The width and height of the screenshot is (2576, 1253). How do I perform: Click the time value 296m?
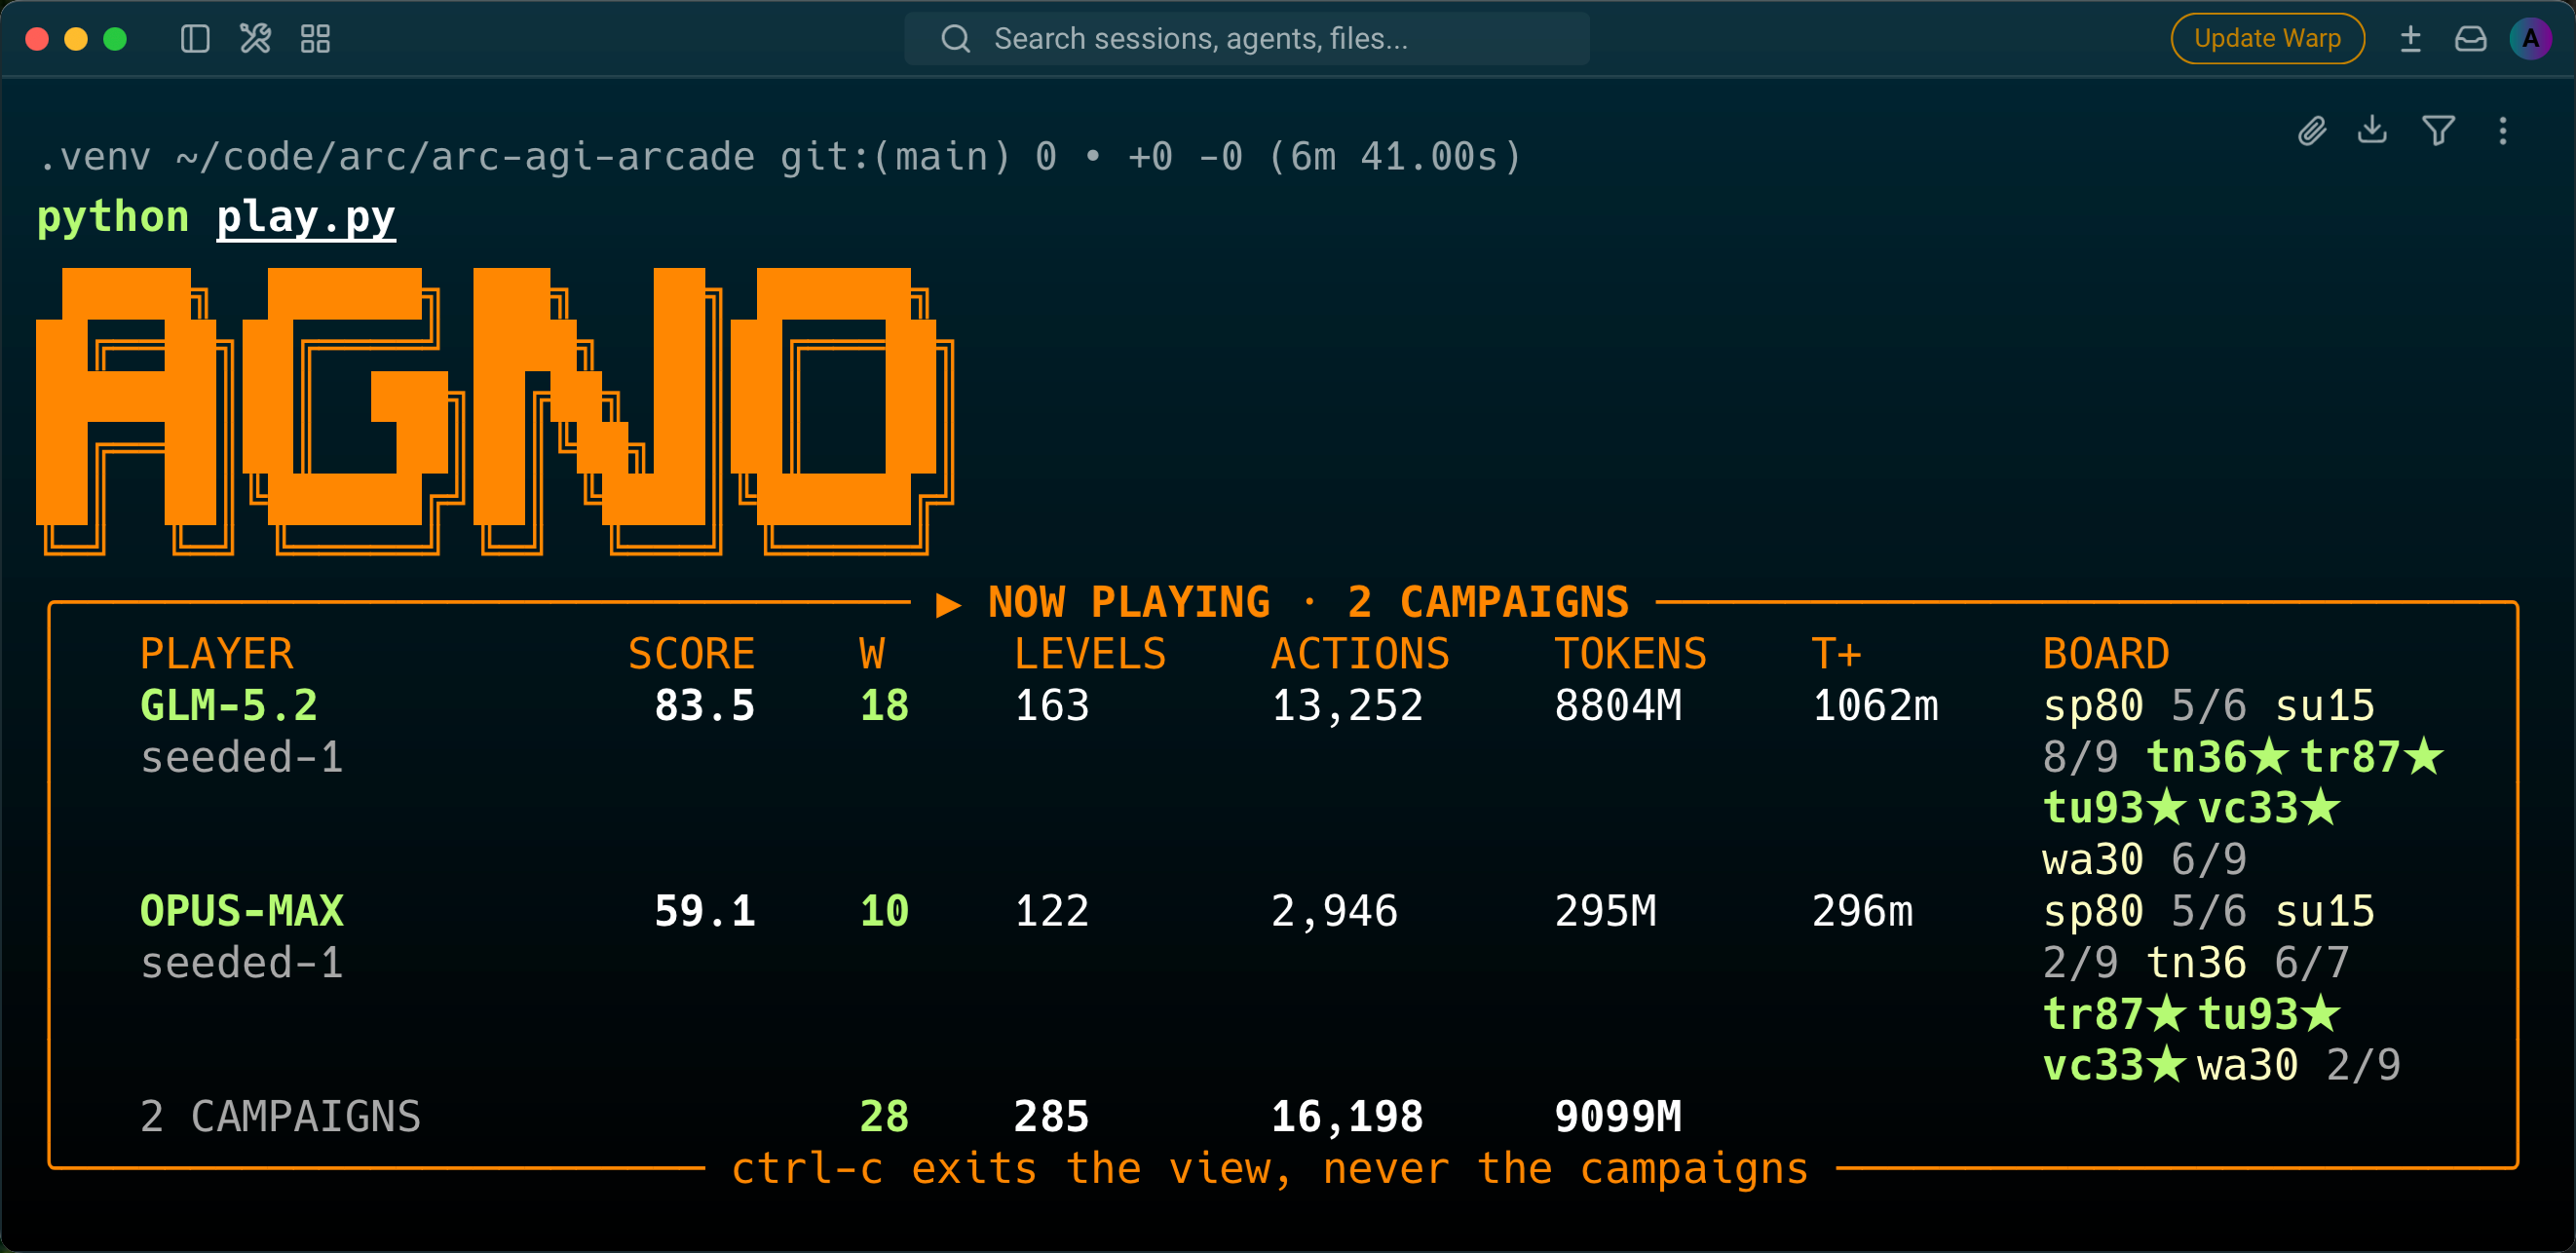point(1862,911)
